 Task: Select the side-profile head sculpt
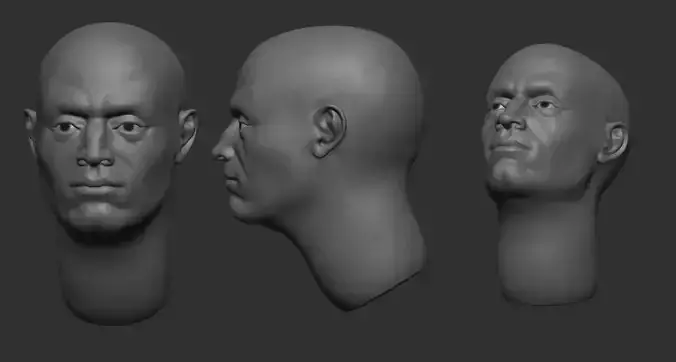click(x=319, y=168)
